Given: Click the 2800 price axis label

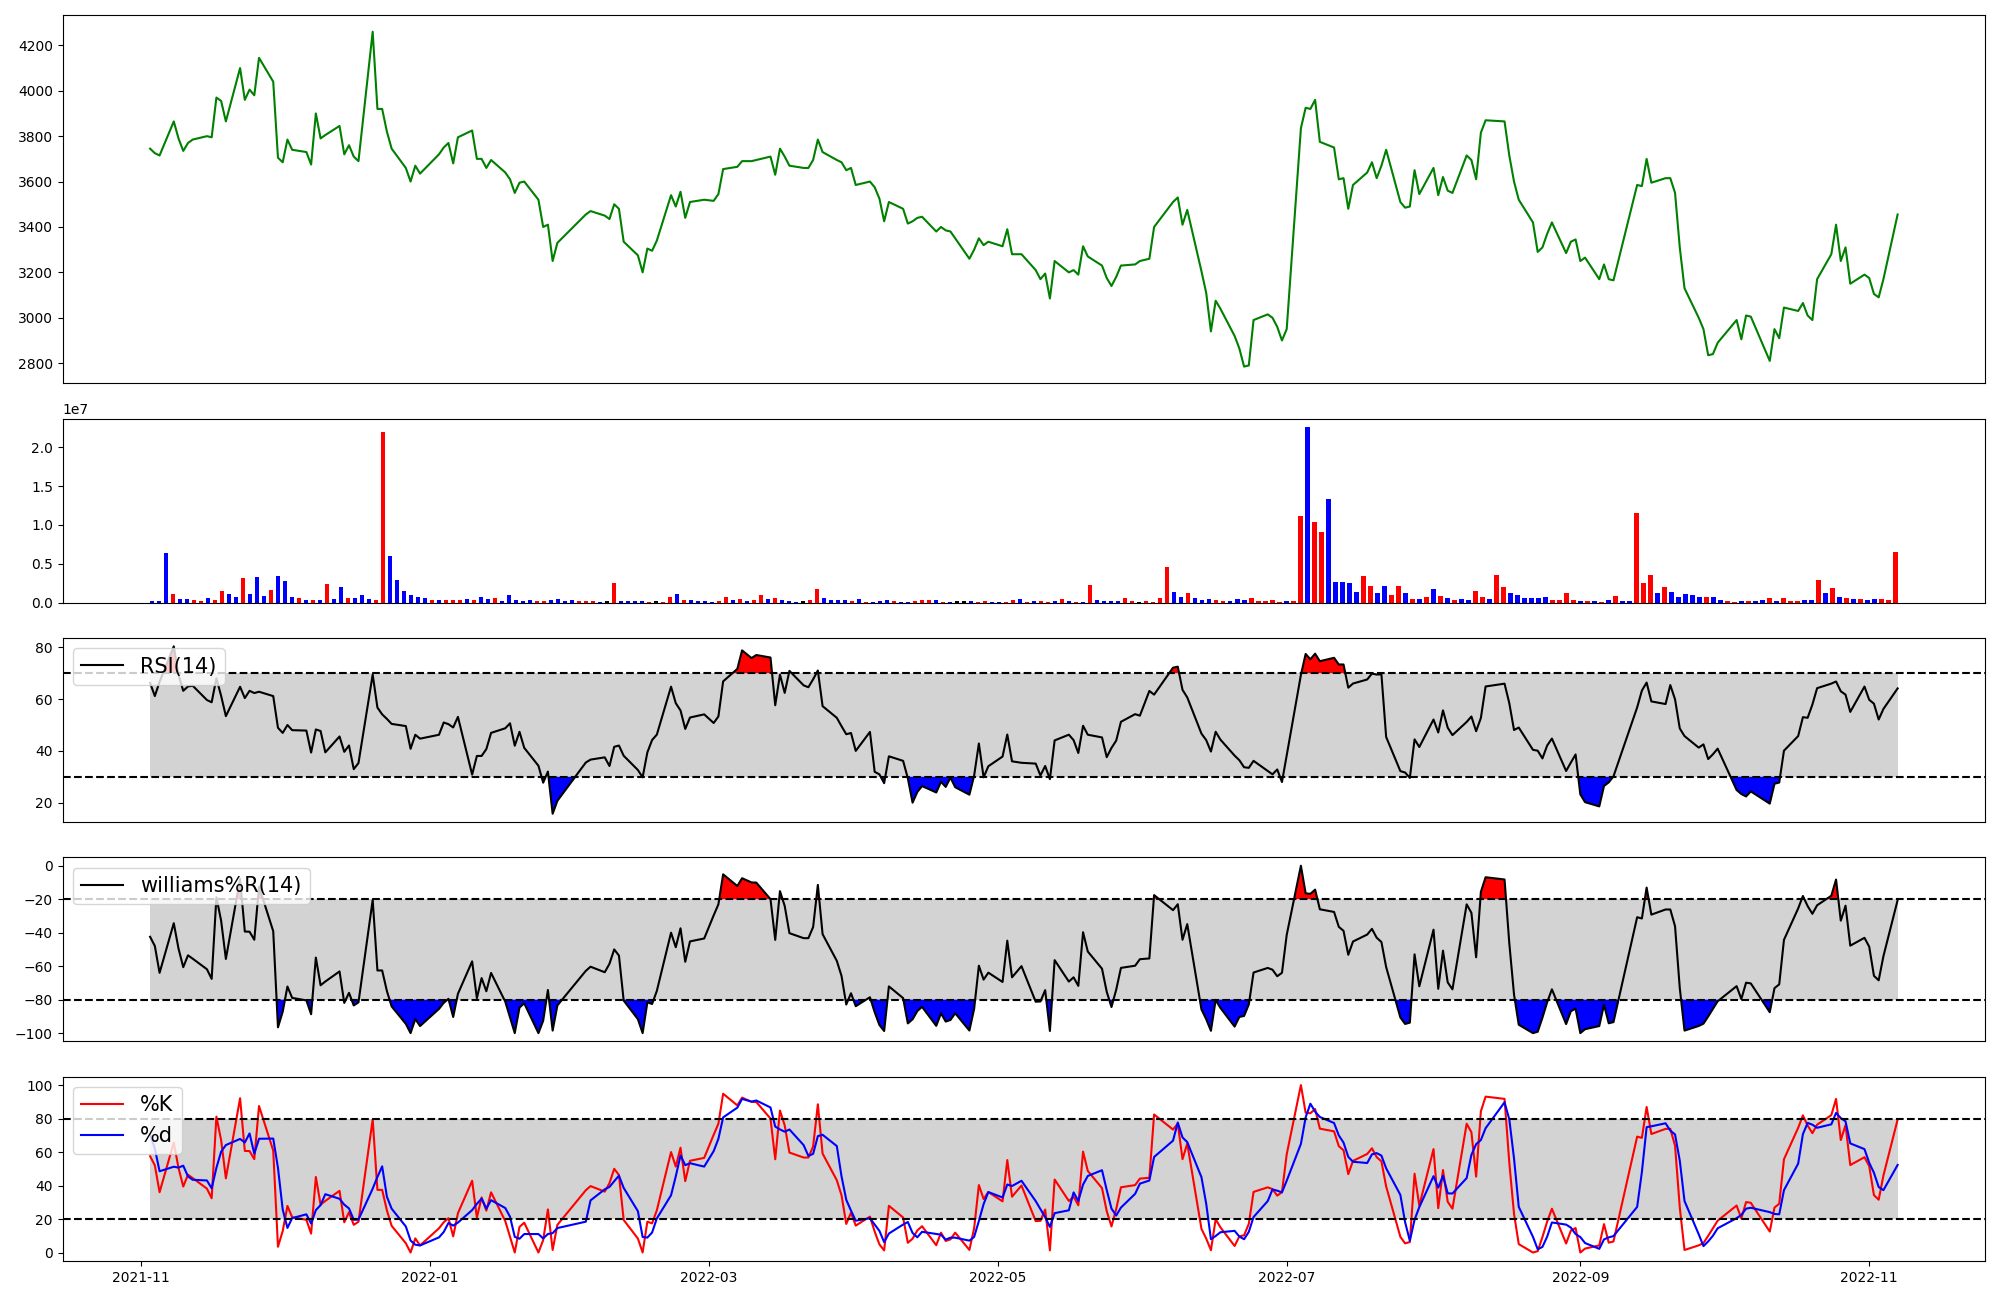Looking at the screenshot, I should (x=36, y=364).
